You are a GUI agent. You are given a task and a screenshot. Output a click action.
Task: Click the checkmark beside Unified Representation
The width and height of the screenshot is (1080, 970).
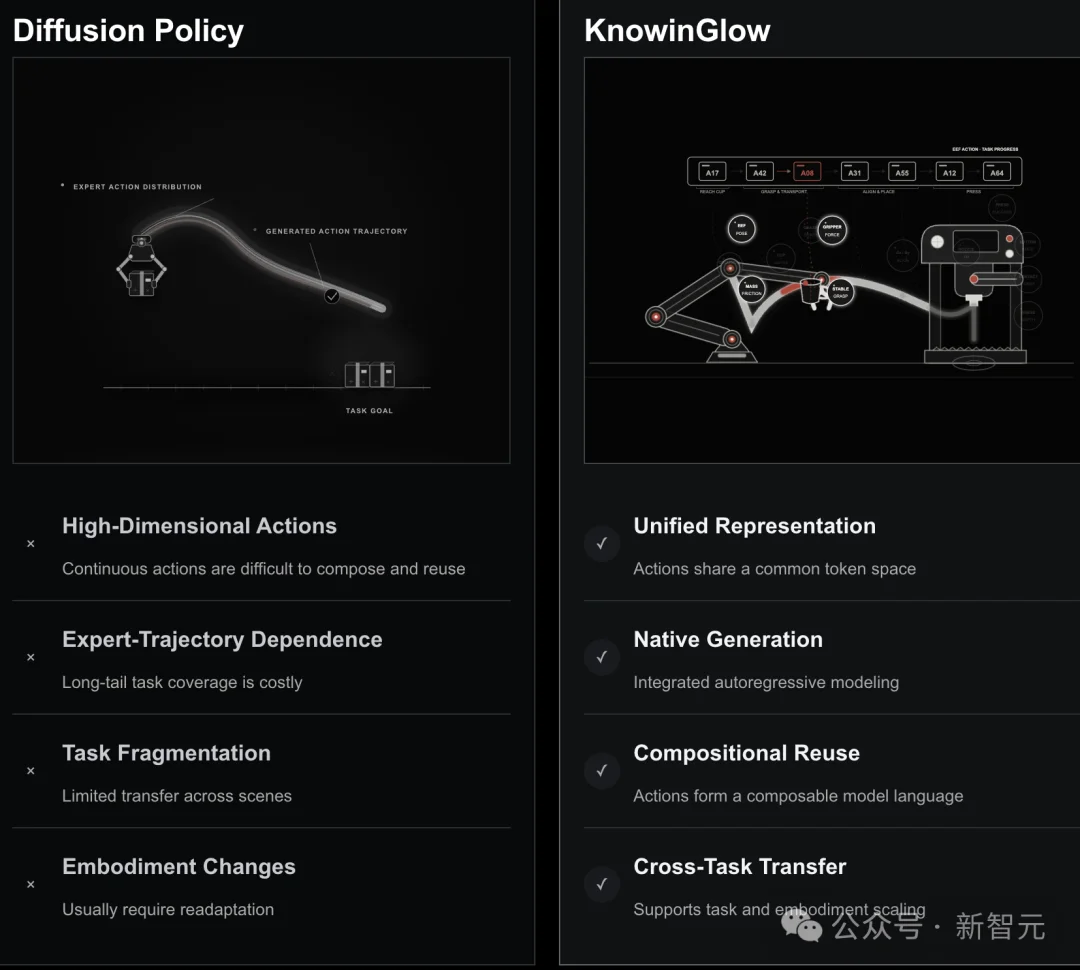click(x=602, y=544)
